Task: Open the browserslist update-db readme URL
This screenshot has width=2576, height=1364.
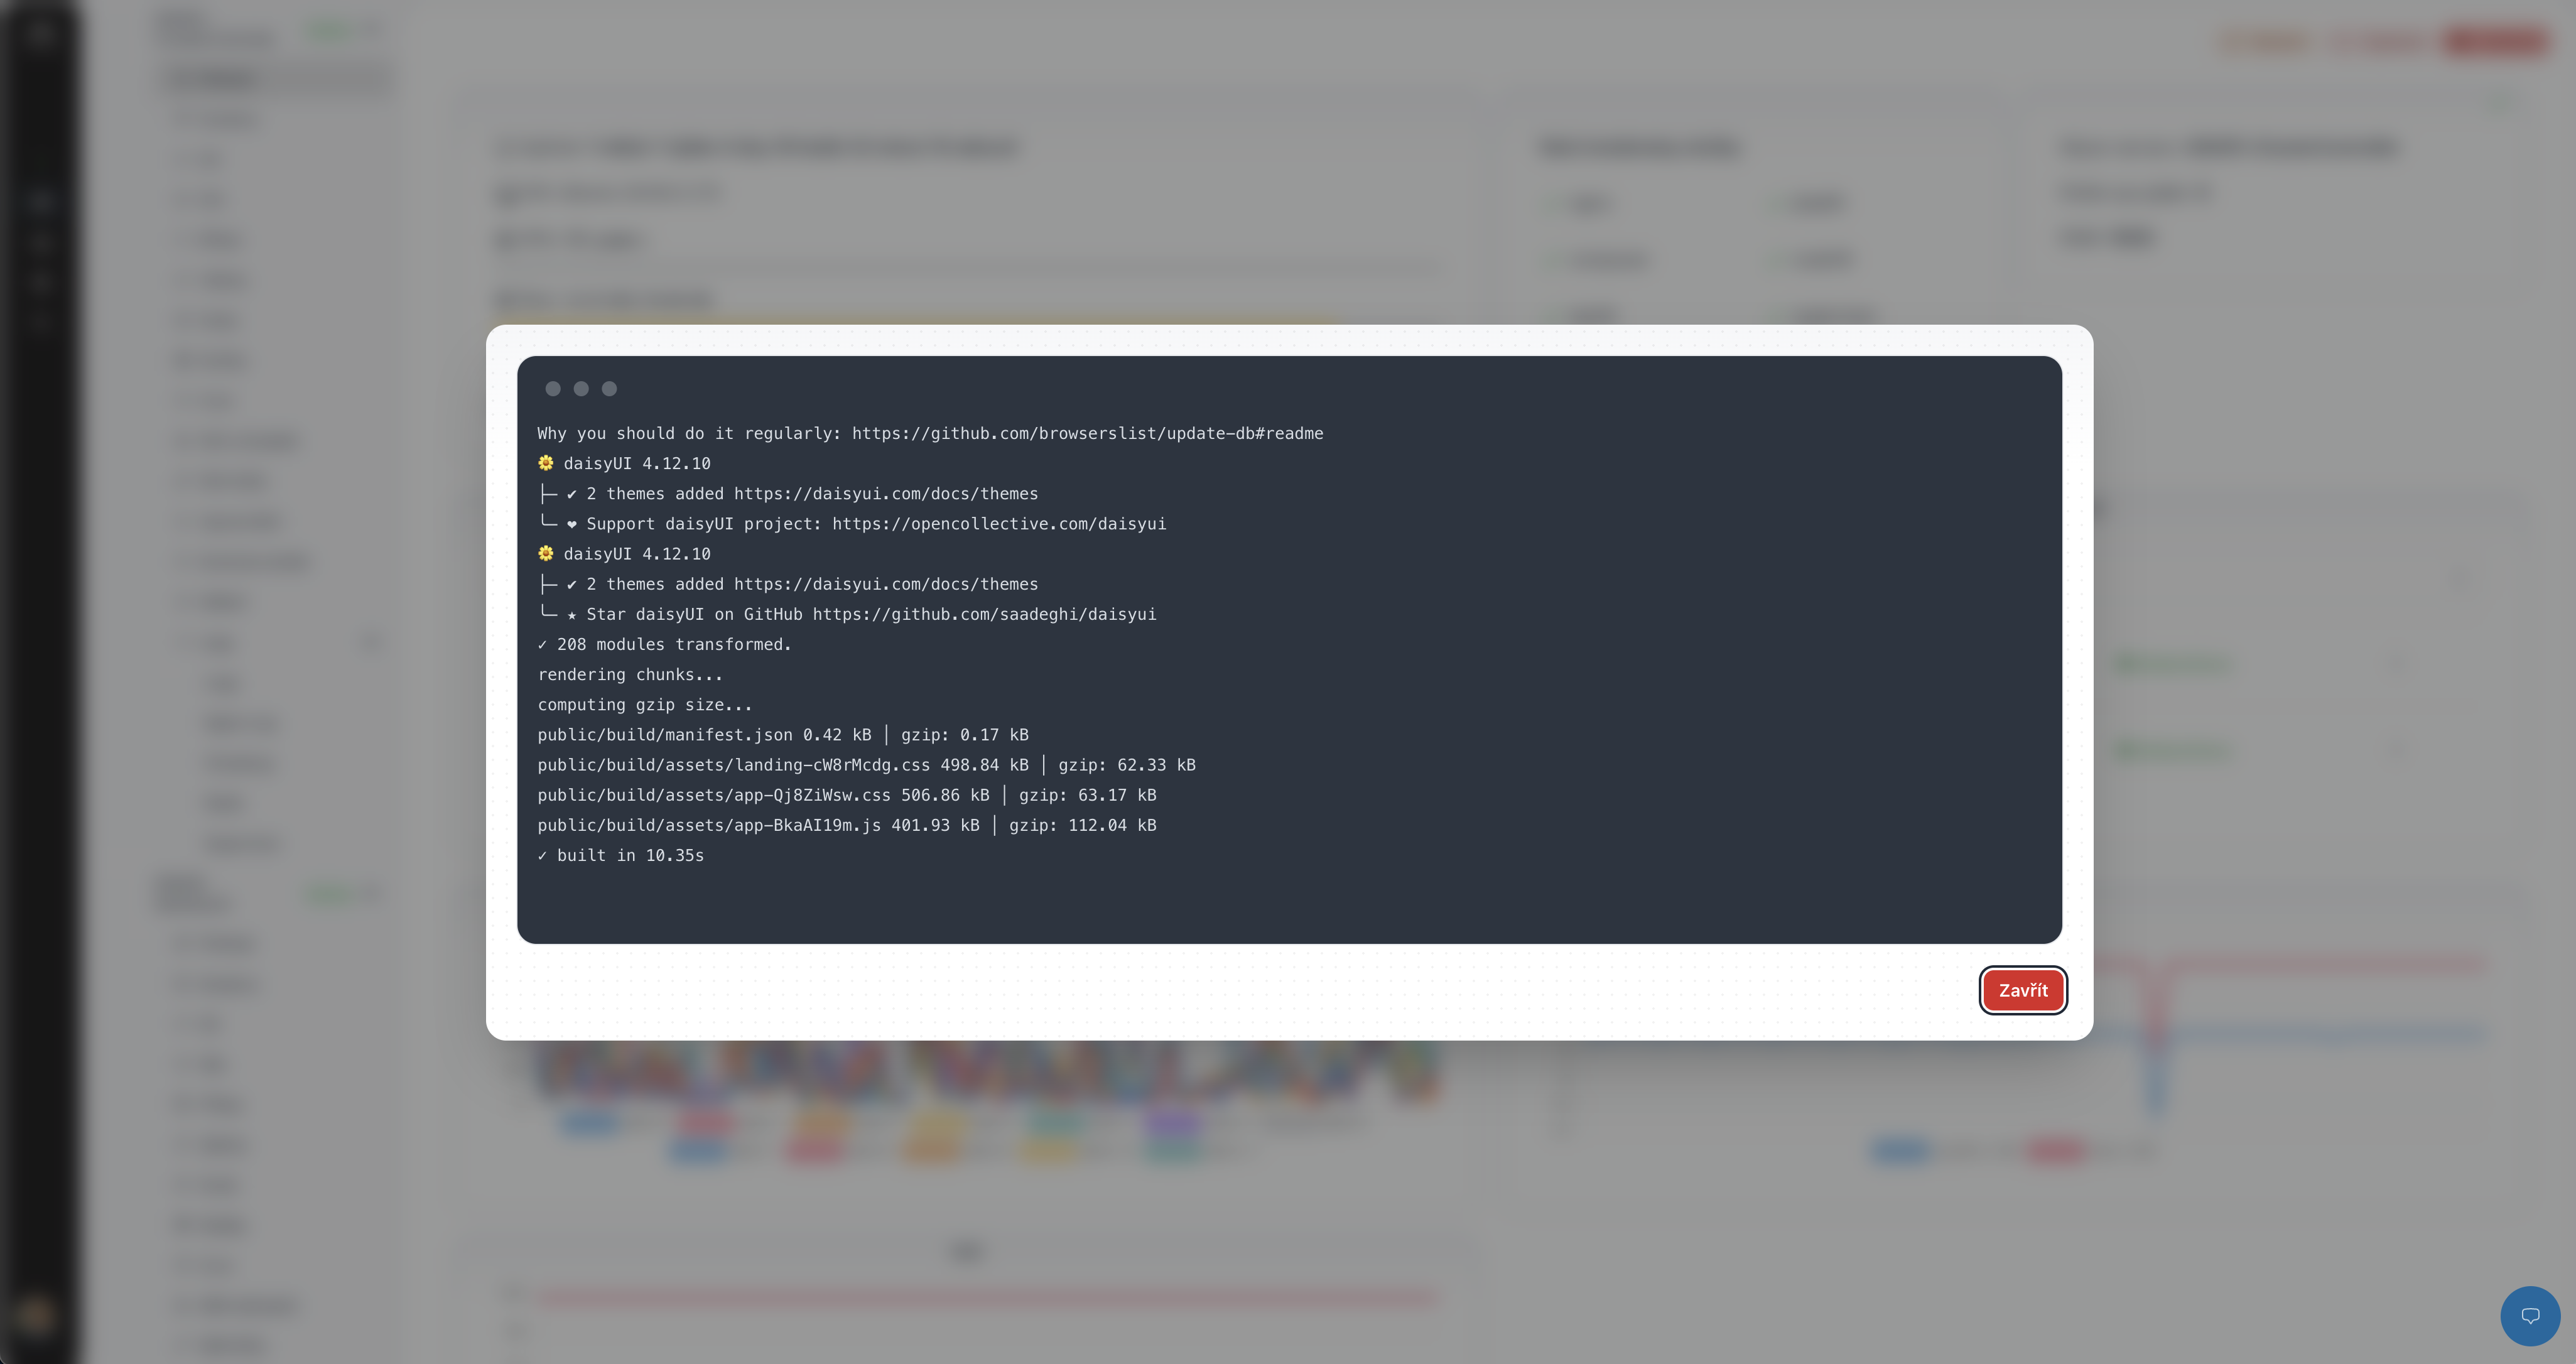Action: [1087, 433]
